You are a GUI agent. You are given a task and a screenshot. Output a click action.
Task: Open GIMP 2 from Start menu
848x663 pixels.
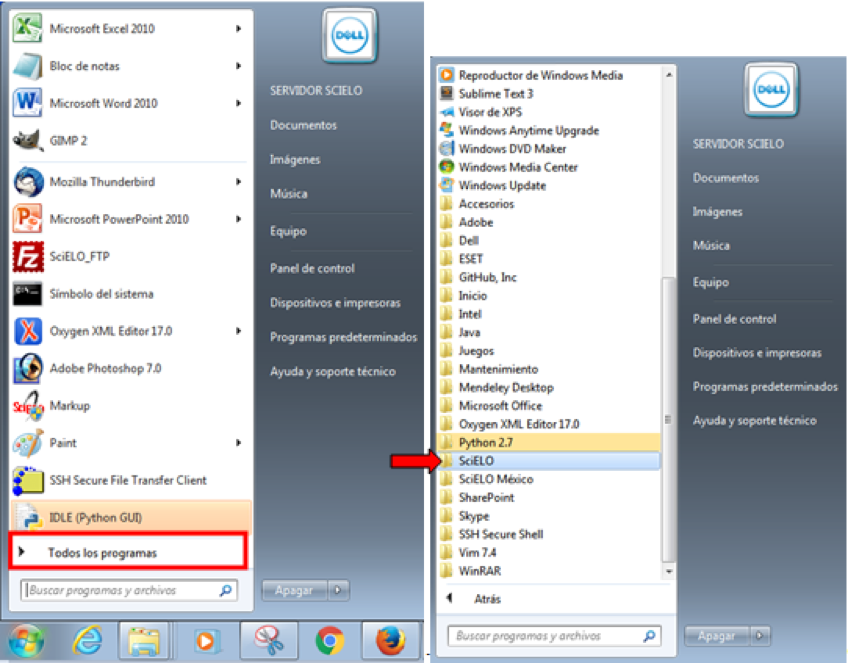[x=68, y=141]
